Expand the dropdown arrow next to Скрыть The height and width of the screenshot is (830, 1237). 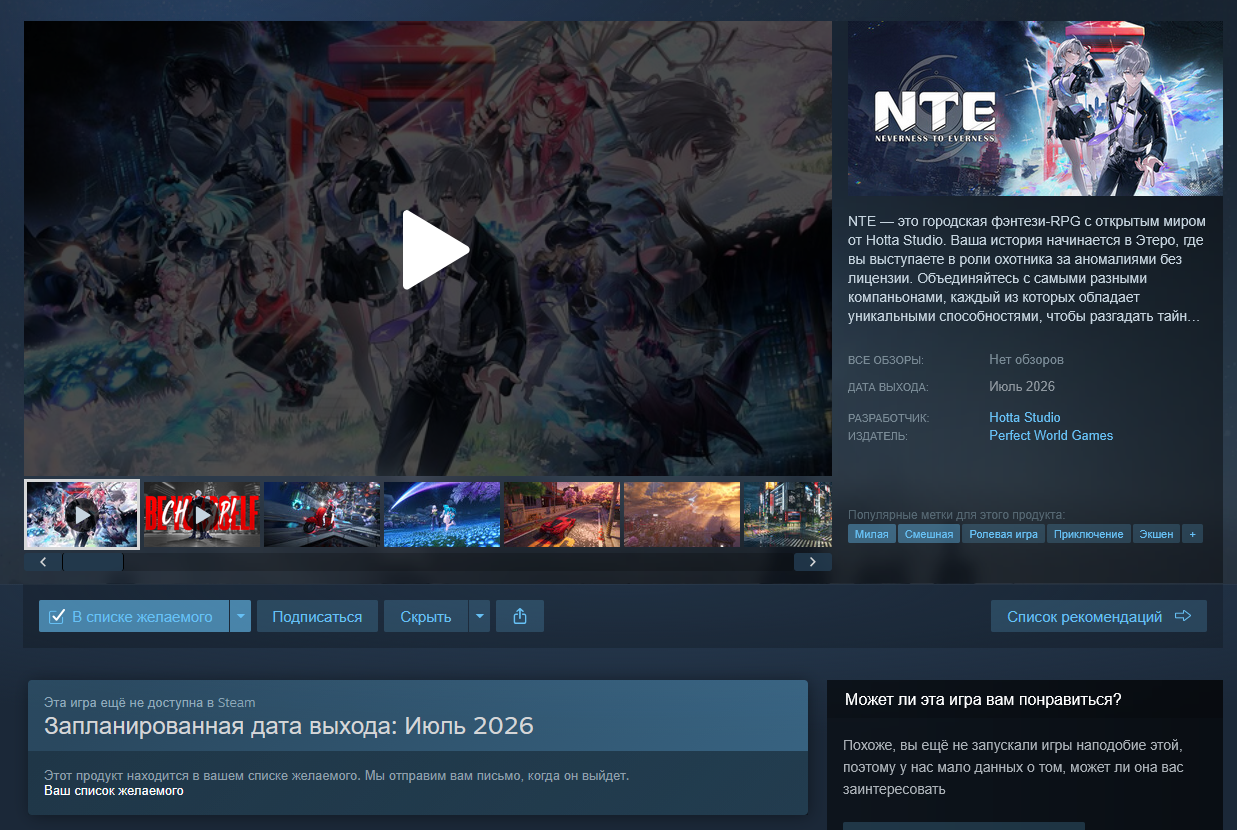point(480,616)
